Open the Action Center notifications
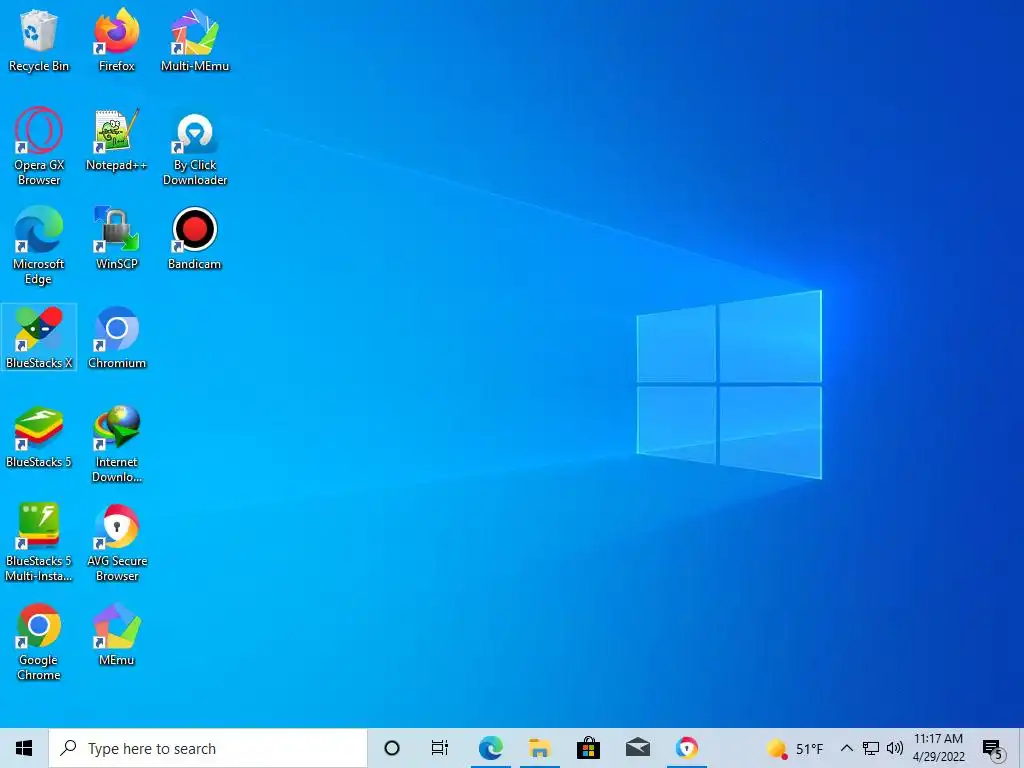 (x=993, y=749)
